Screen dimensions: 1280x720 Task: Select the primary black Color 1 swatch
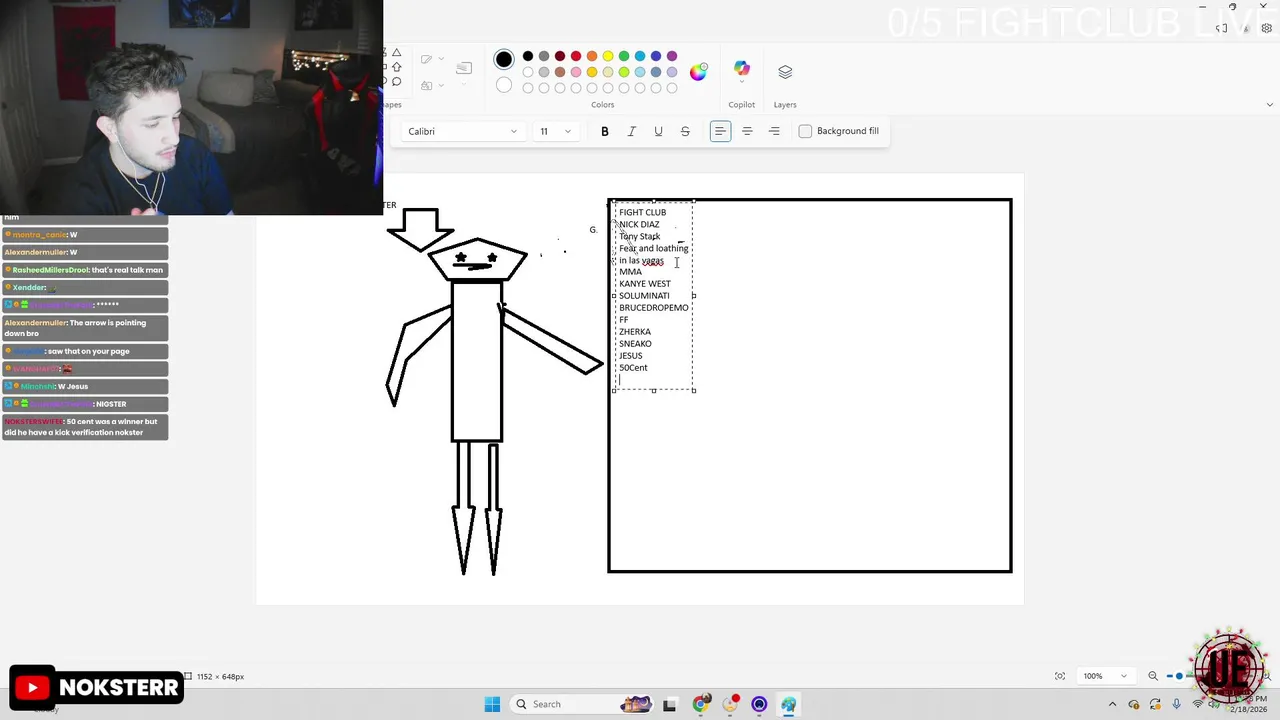click(504, 59)
